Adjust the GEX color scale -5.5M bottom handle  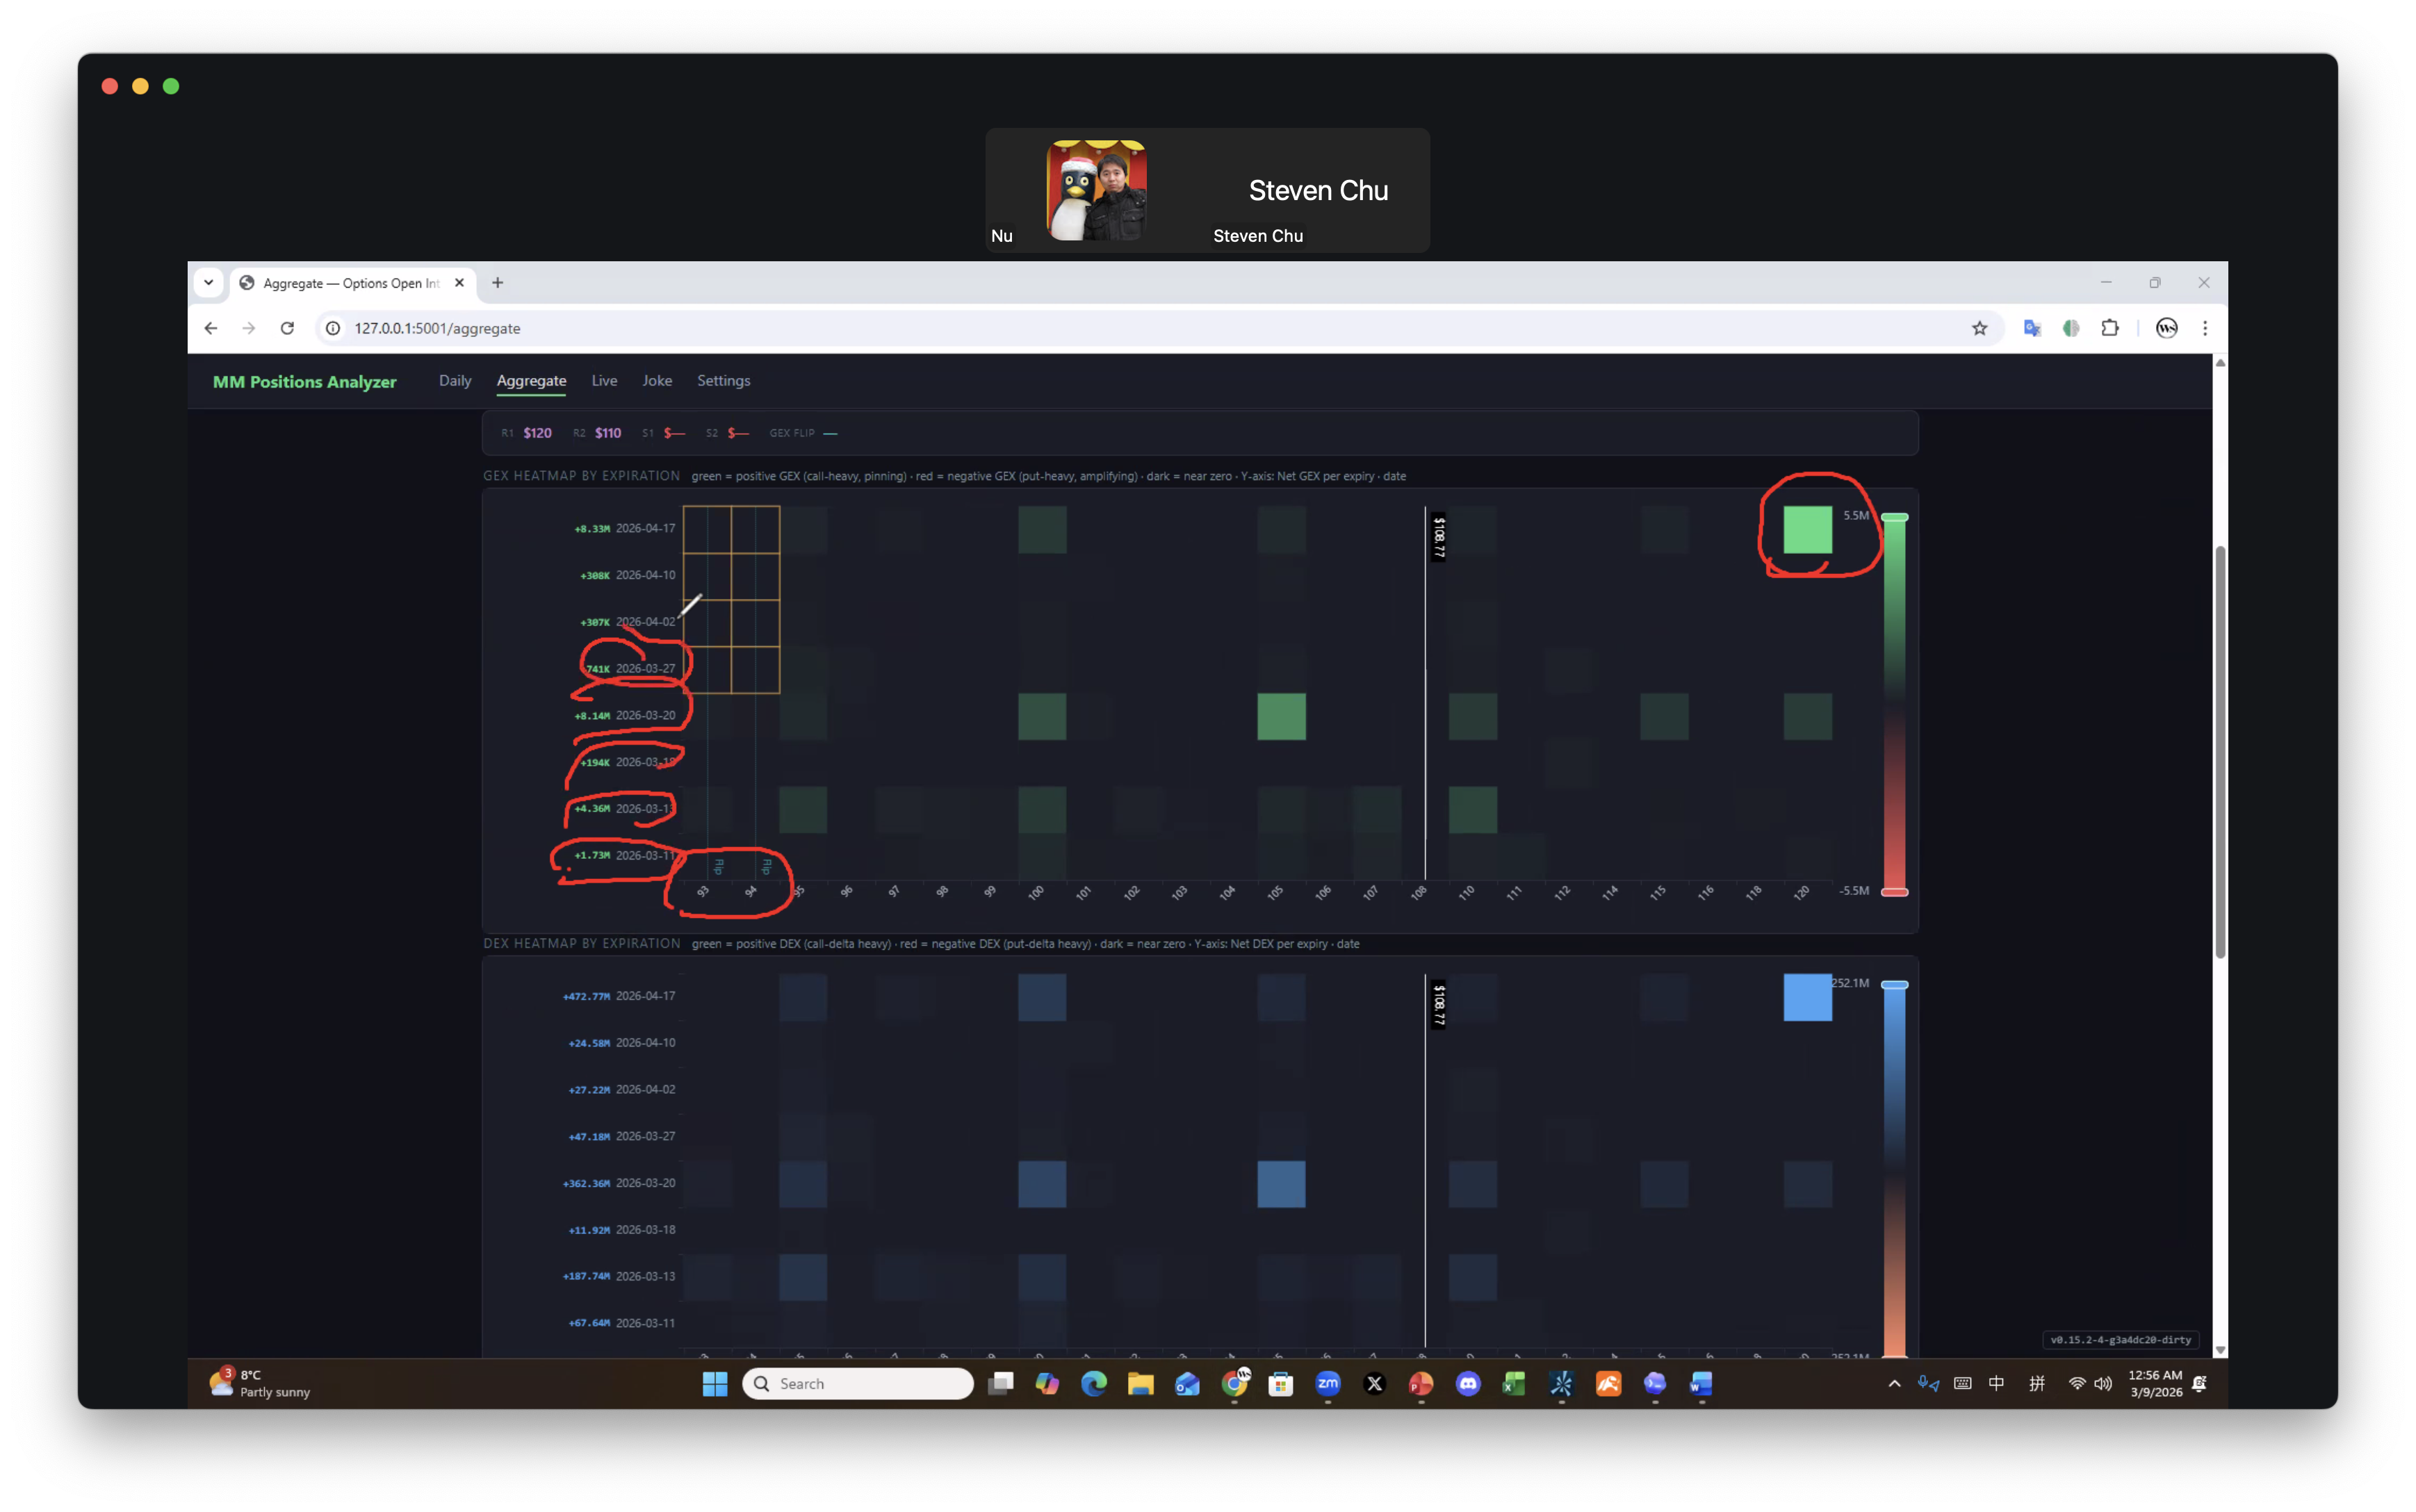1894,891
